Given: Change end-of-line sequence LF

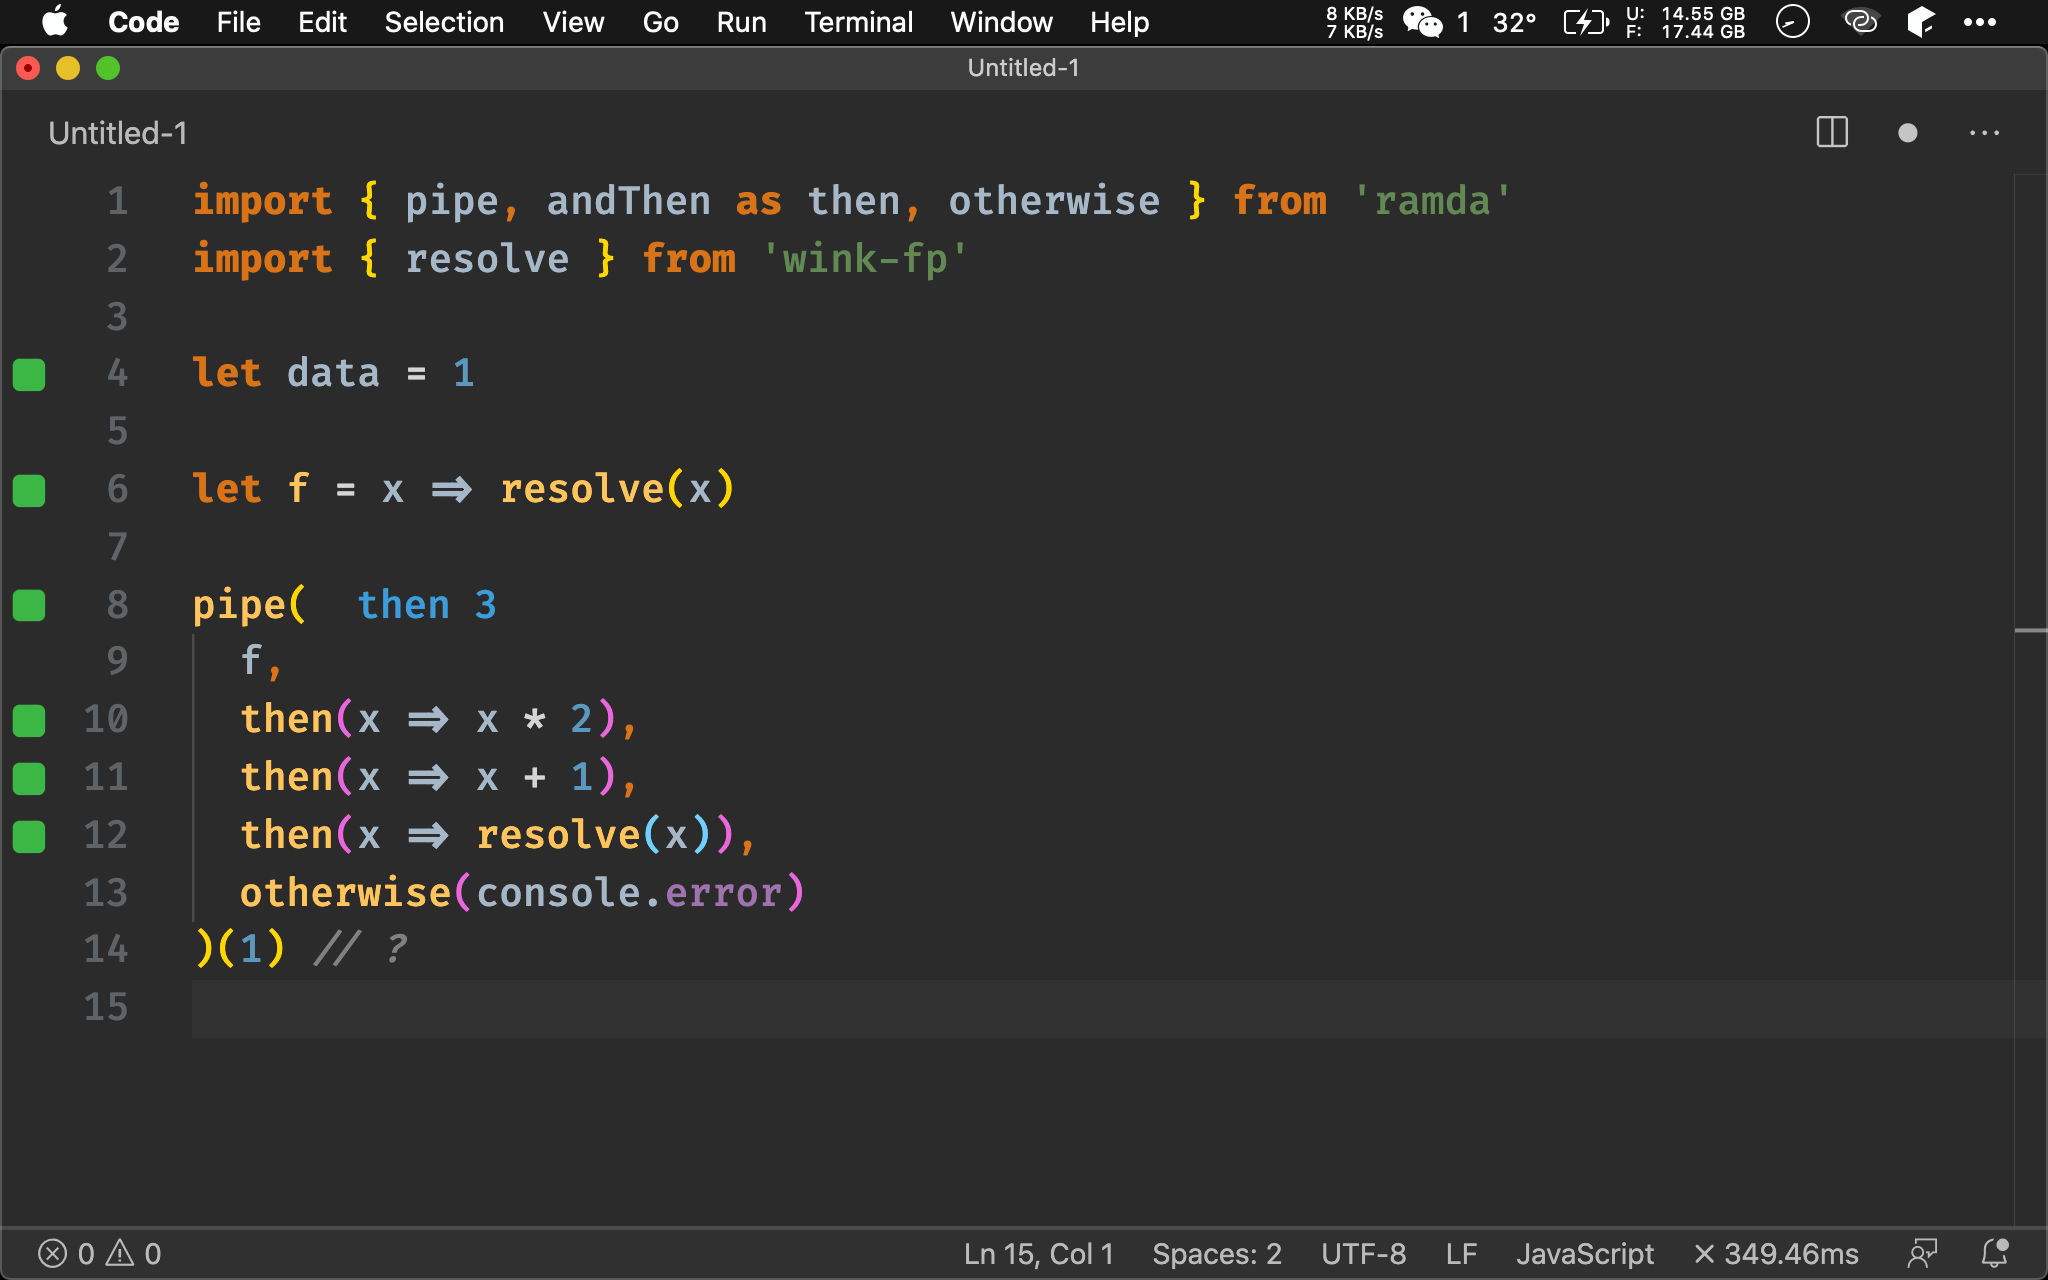Looking at the screenshot, I should tap(1461, 1254).
